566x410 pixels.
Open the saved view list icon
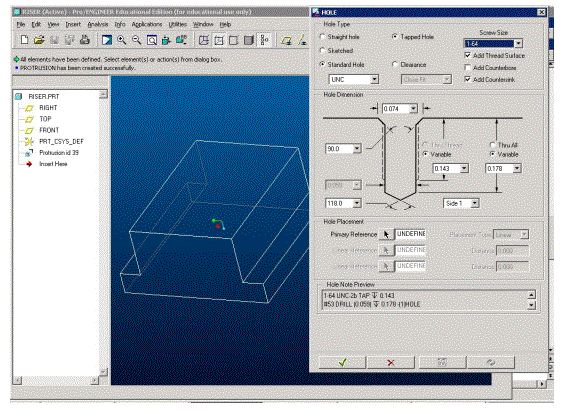181,40
